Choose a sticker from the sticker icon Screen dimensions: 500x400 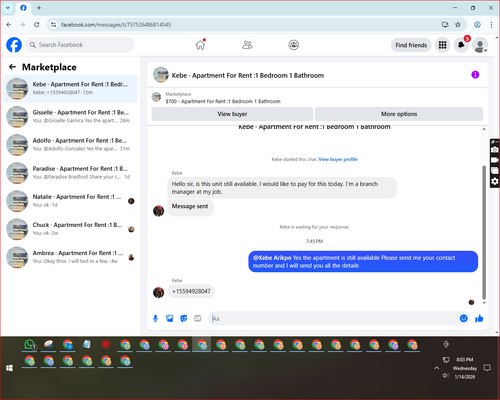point(184,319)
